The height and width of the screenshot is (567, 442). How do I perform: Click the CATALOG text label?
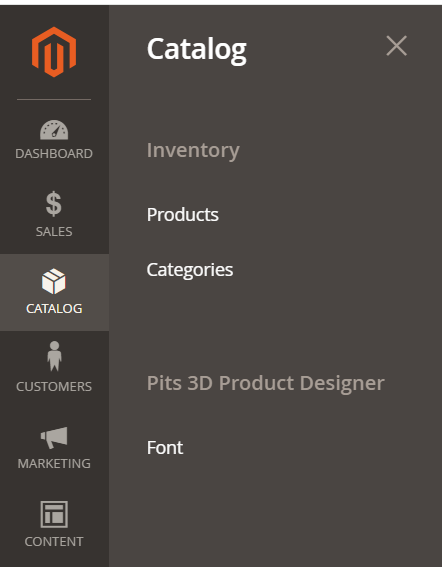point(54,309)
